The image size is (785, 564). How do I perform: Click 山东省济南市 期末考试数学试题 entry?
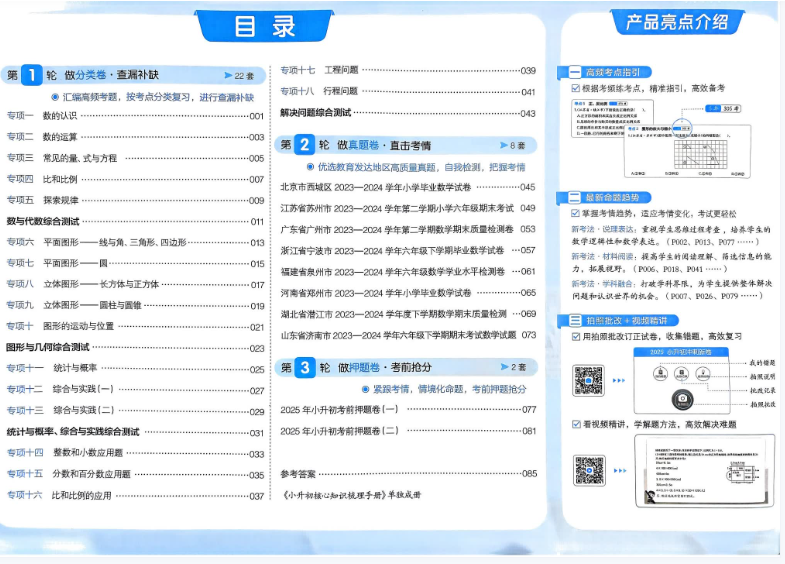[408, 335]
